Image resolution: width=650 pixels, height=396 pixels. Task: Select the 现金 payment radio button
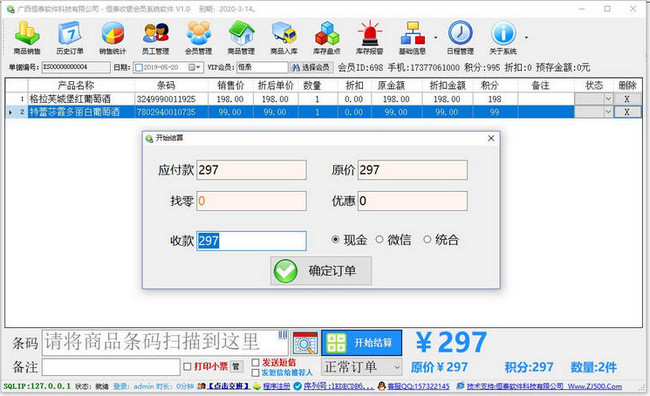[335, 240]
